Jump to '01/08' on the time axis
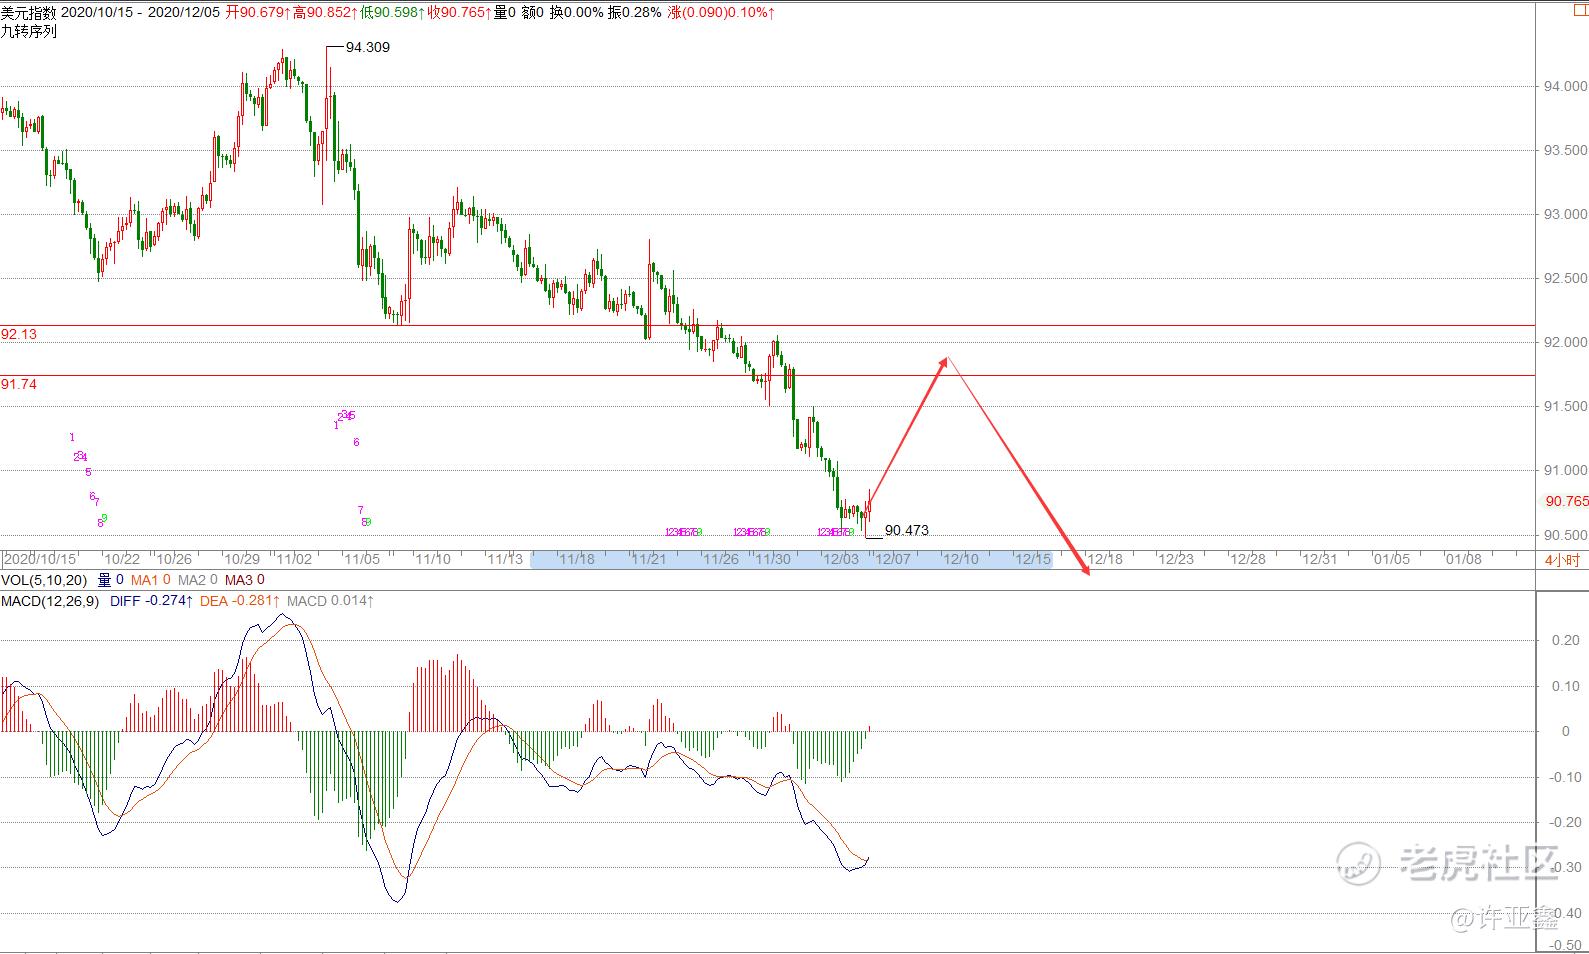The image size is (1589, 954). pos(1464,559)
